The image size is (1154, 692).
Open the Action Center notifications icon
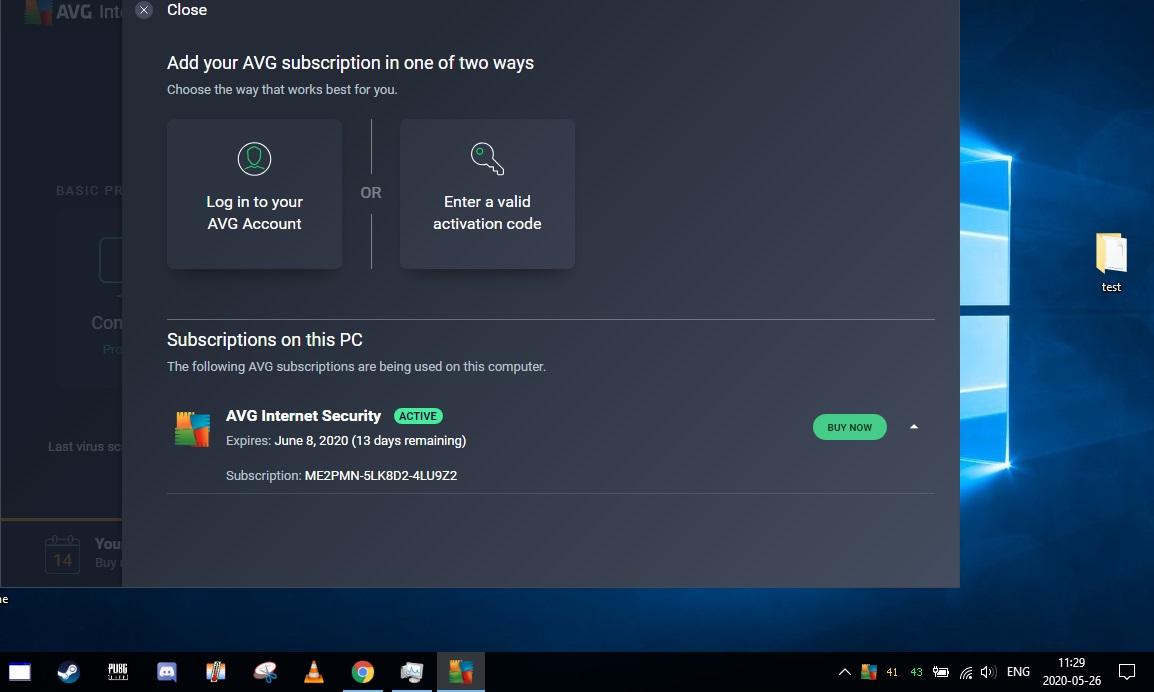[1127, 671]
